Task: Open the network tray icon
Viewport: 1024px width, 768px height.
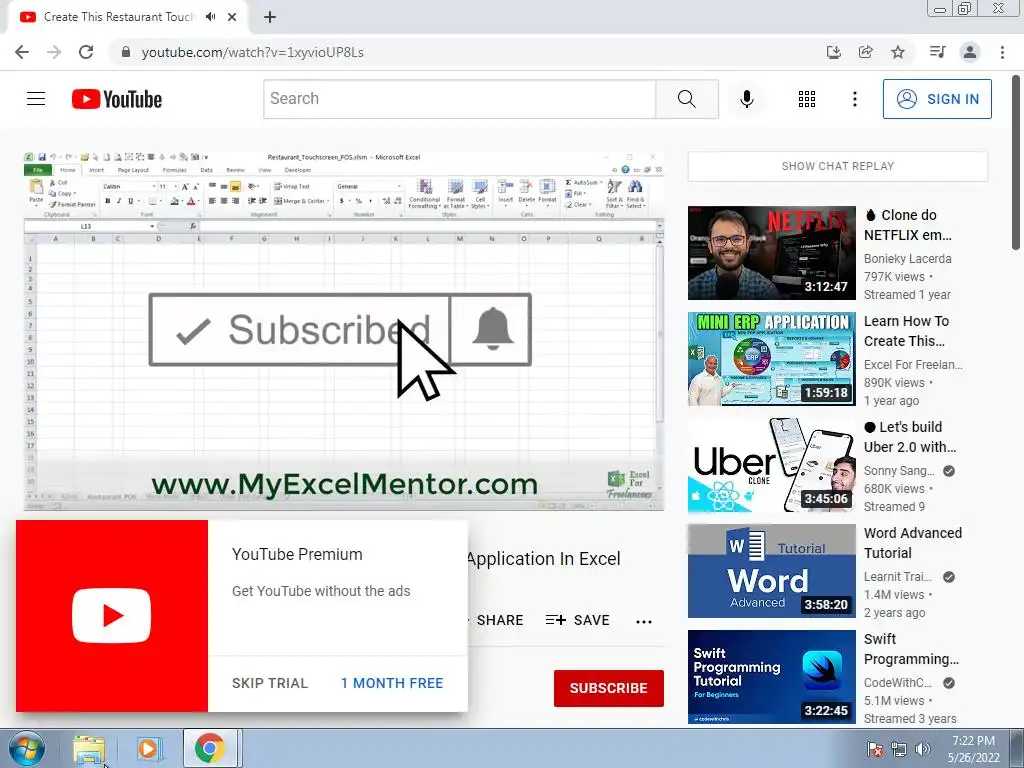Action: tap(899, 748)
